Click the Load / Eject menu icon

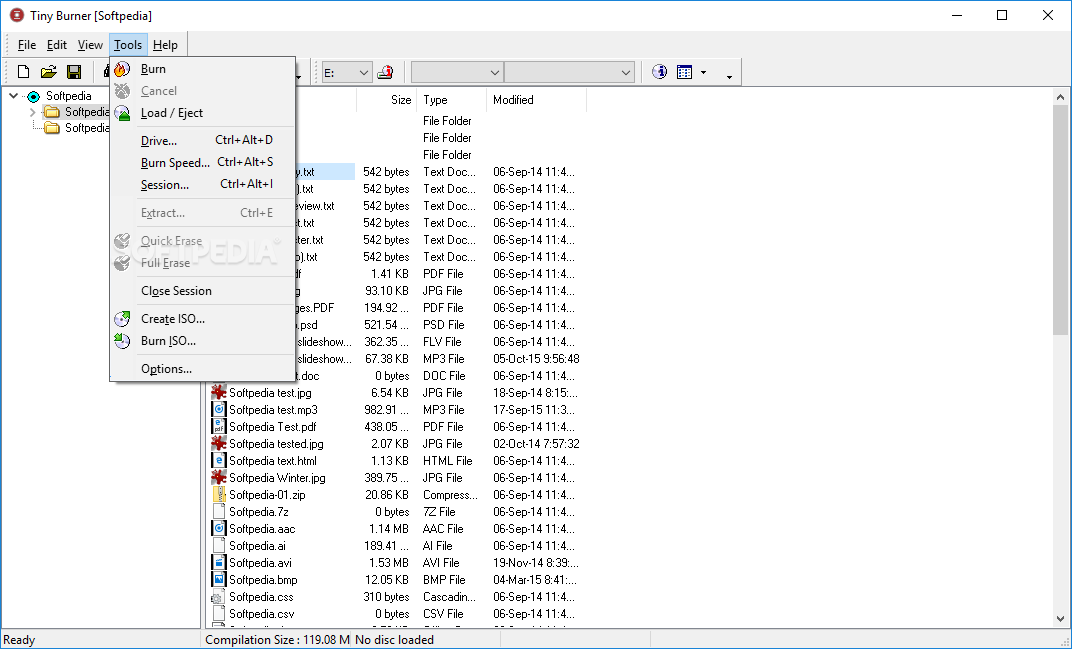(x=122, y=113)
